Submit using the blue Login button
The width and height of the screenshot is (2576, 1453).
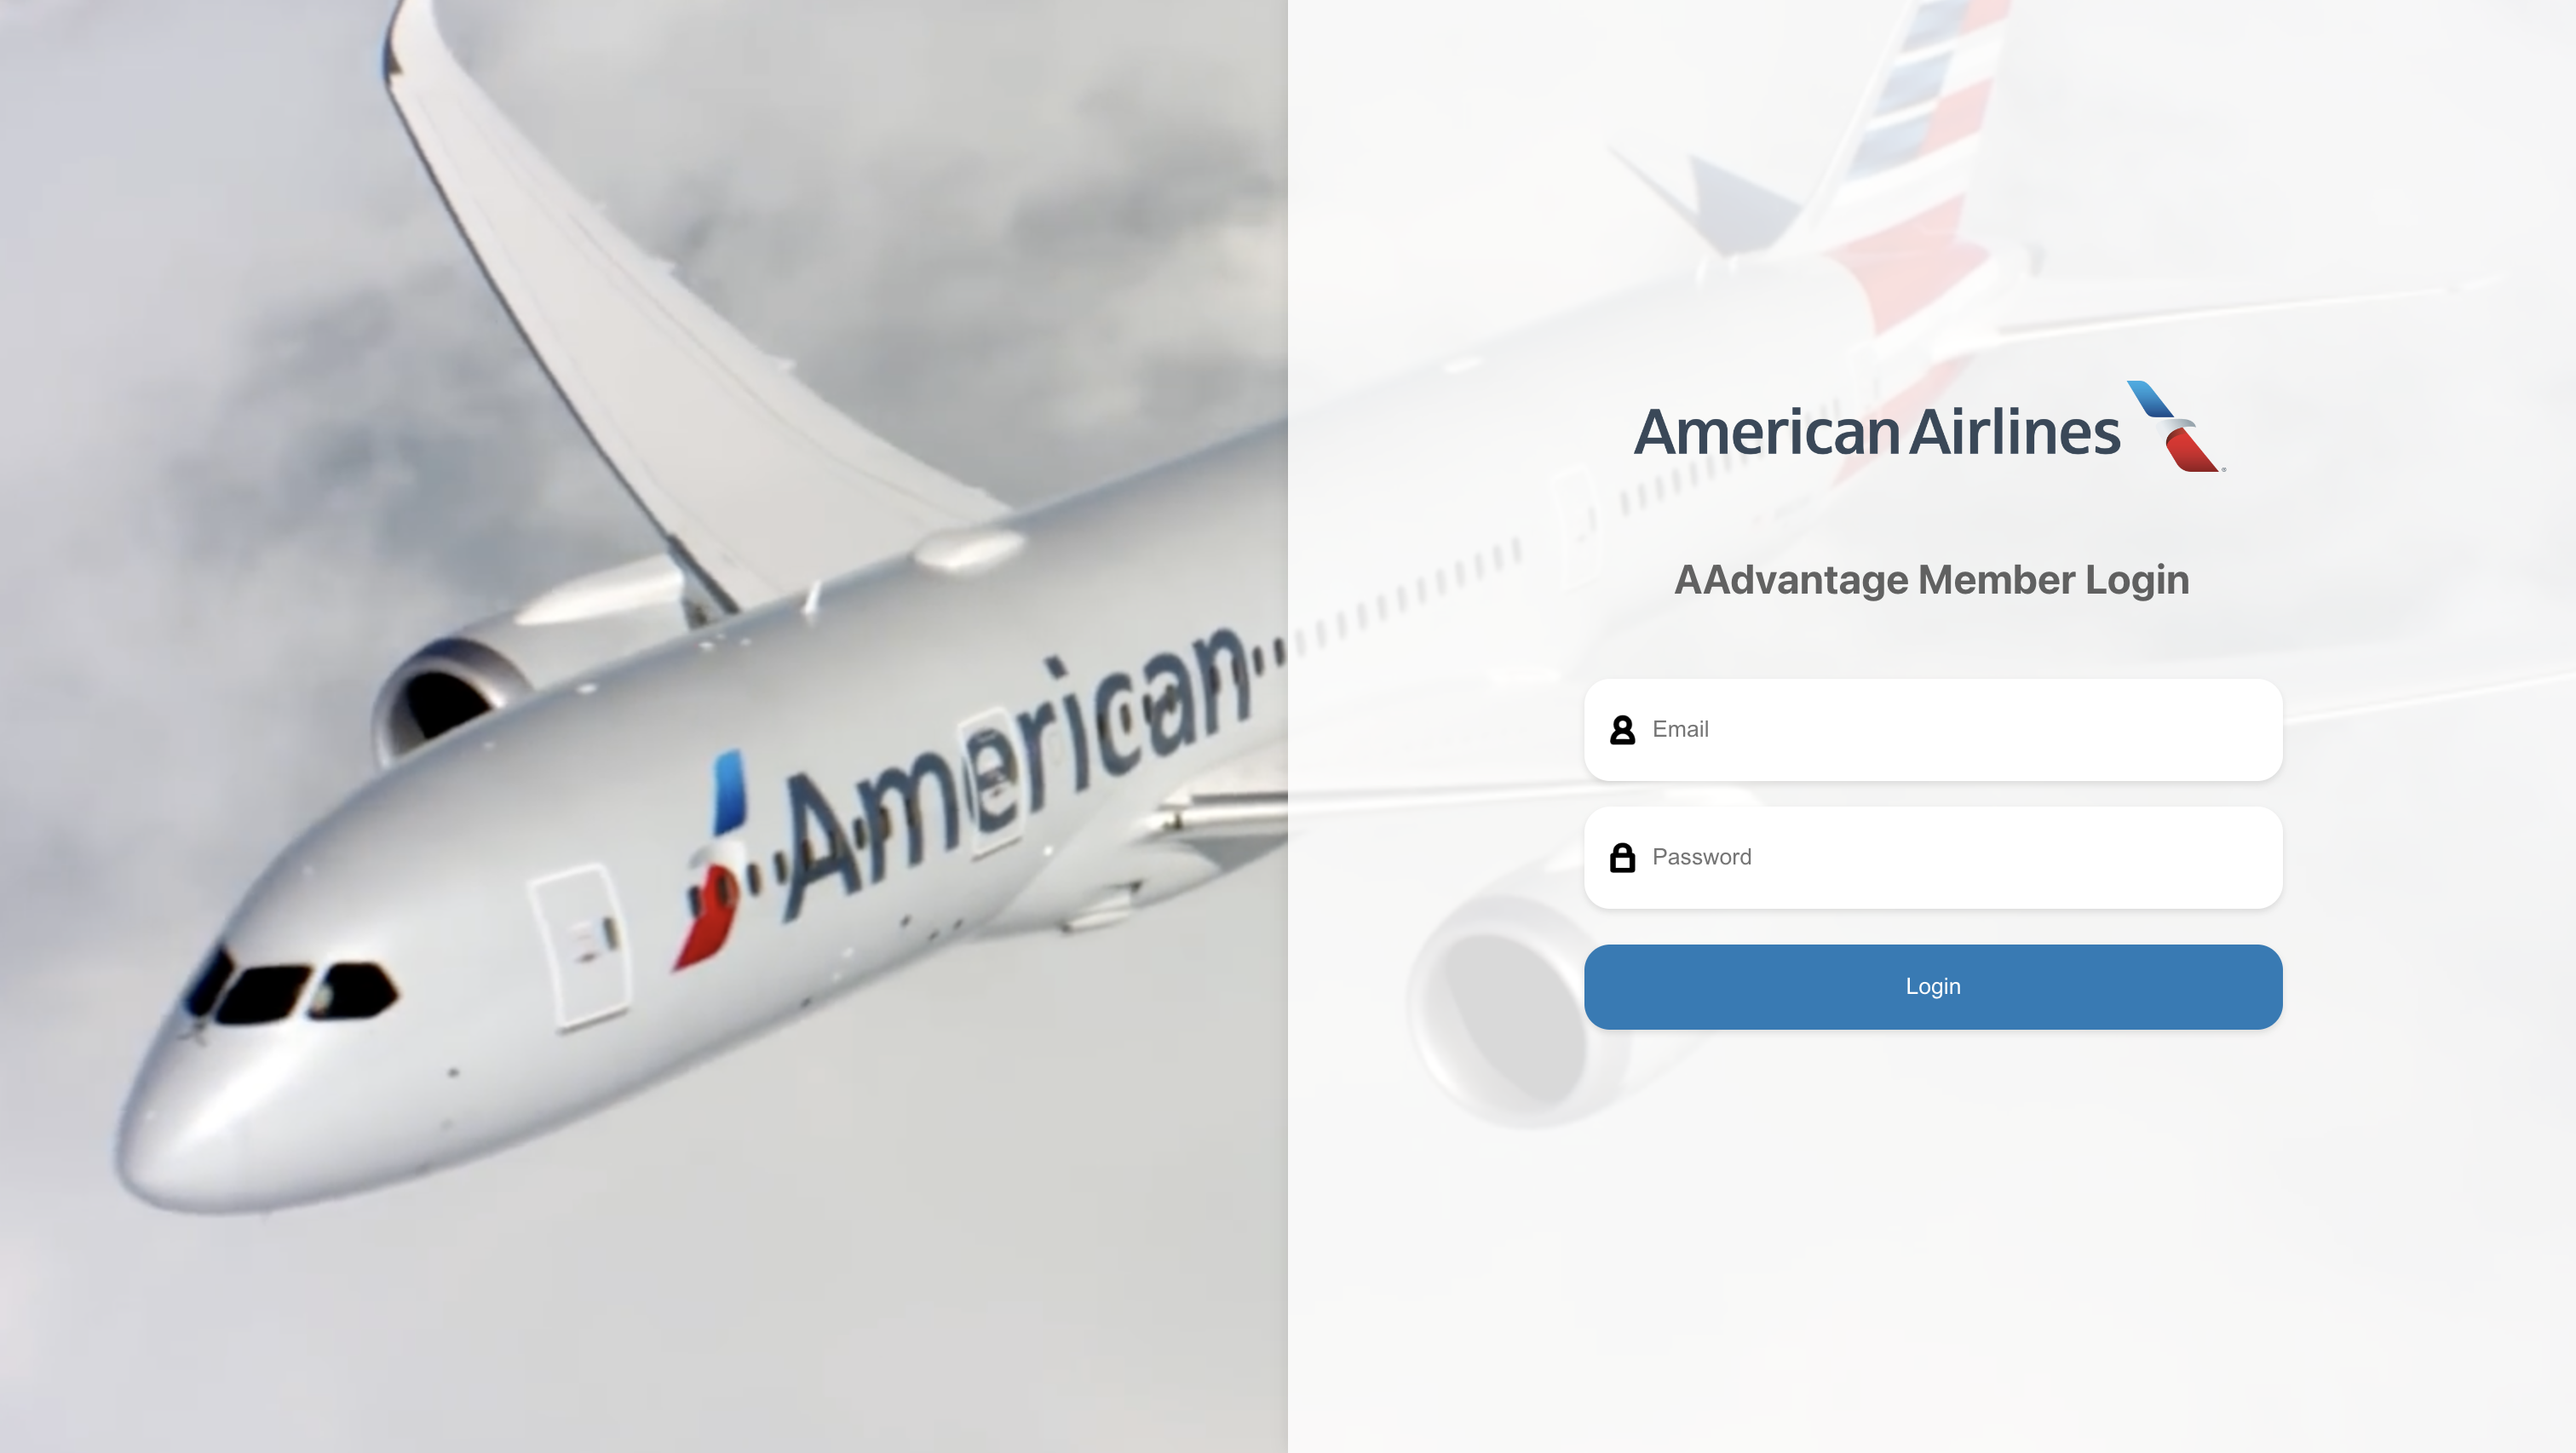click(1932, 987)
